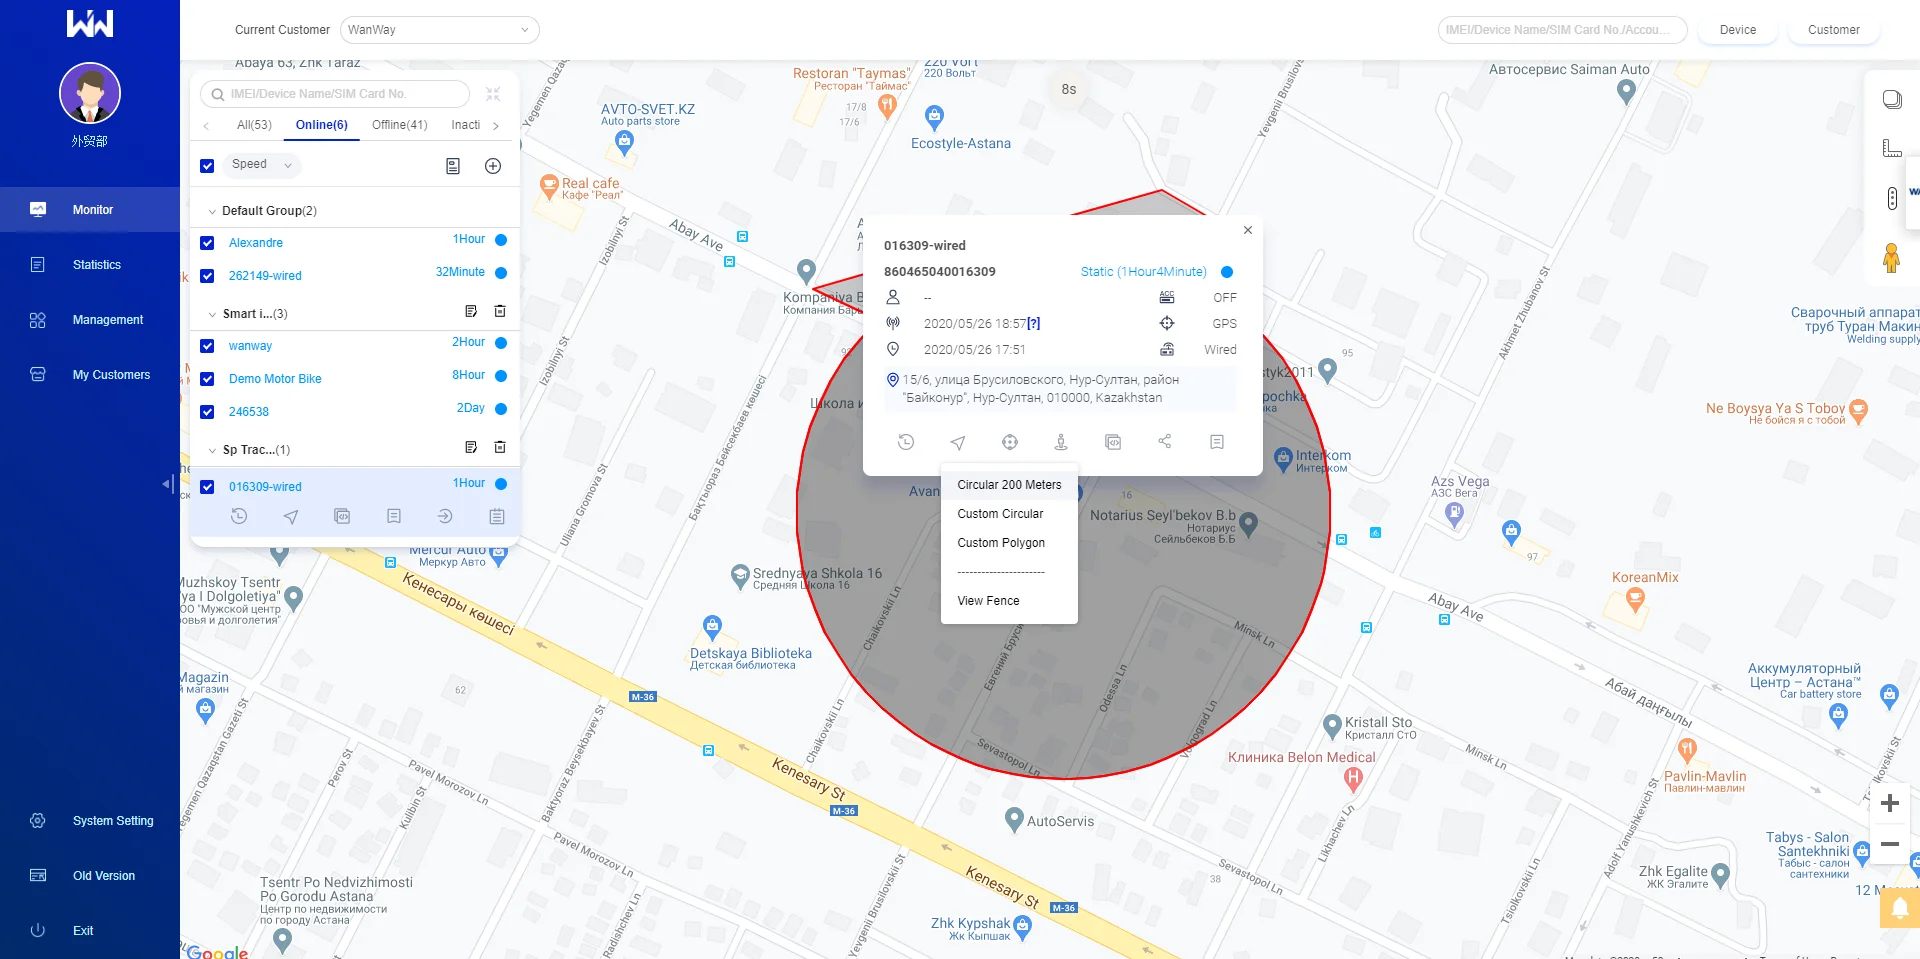
Task: Click playback history icon under 016309-wired row
Action: point(239,517)
